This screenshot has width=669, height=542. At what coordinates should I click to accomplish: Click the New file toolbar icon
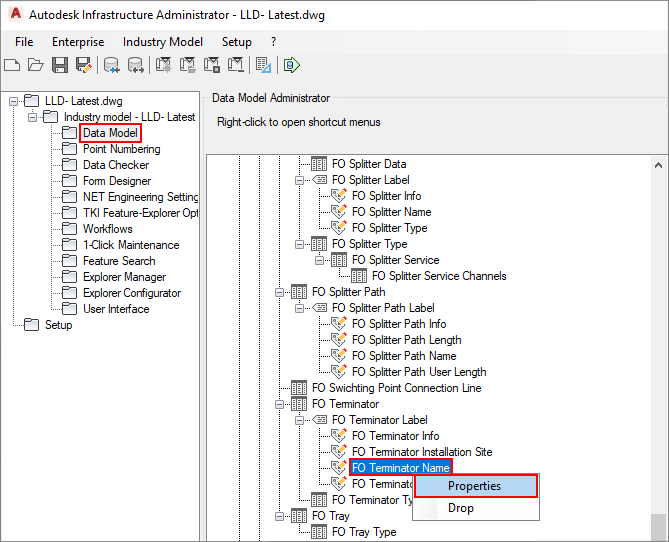point(12,65)
